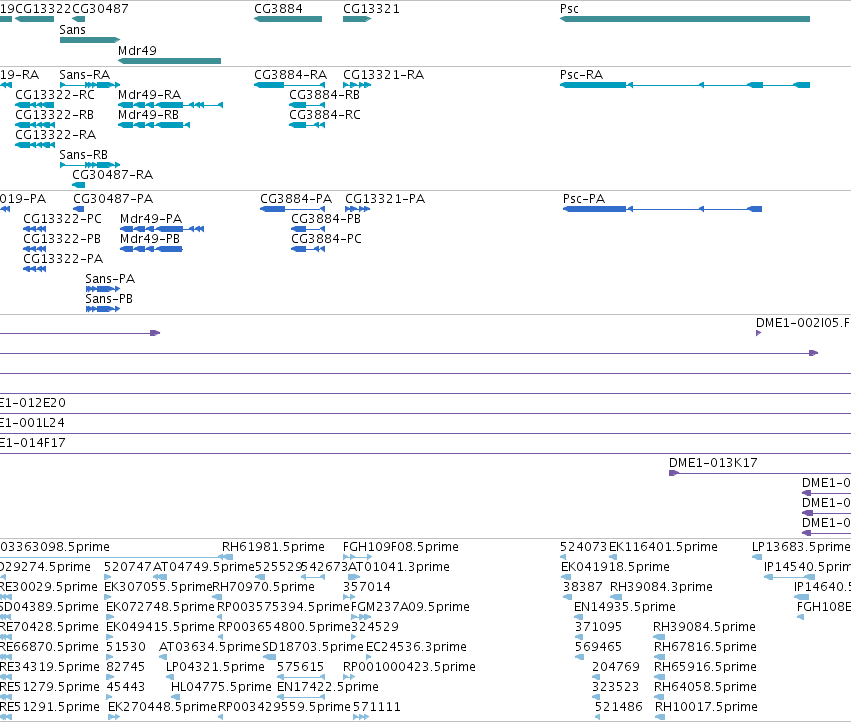
Task: Click the EK041918.5prime EST
Action: [566, 577]
